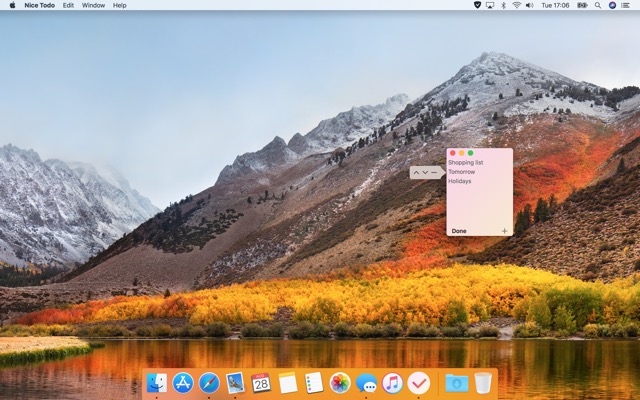Open Calendar showing 28 in the dock
The image size is (640, 400).
(x=261, y=383)
